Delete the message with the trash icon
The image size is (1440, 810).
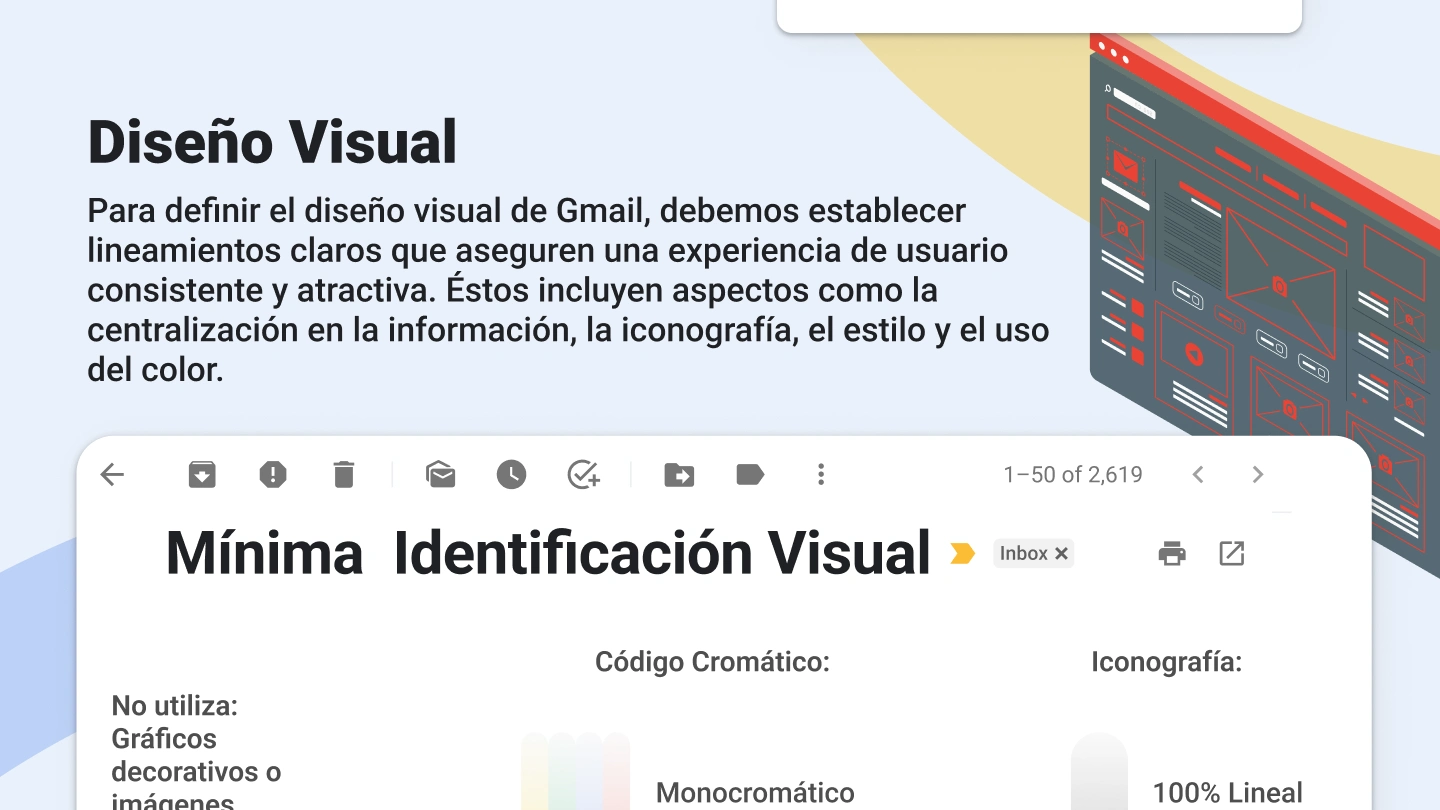pyautogui.click(x=343, y=475)
